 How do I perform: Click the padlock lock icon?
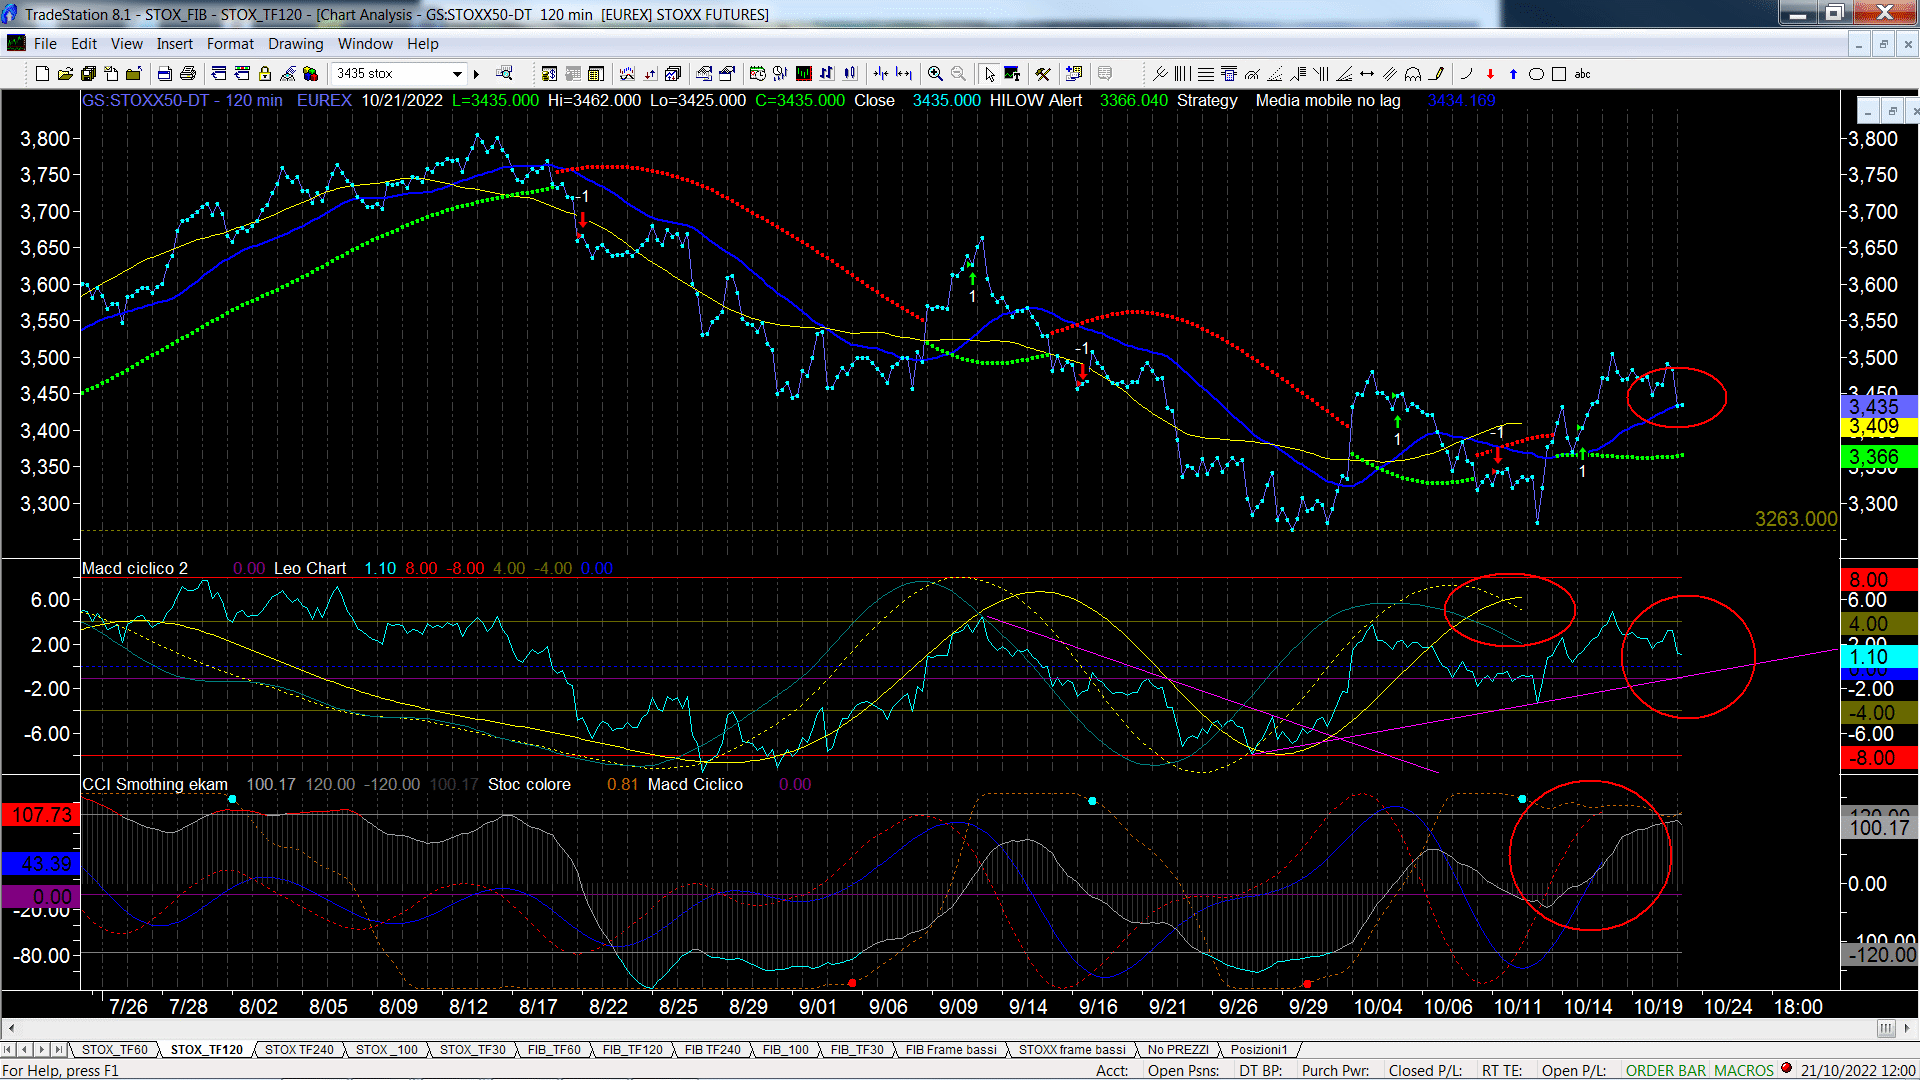[x=265, y=74]
